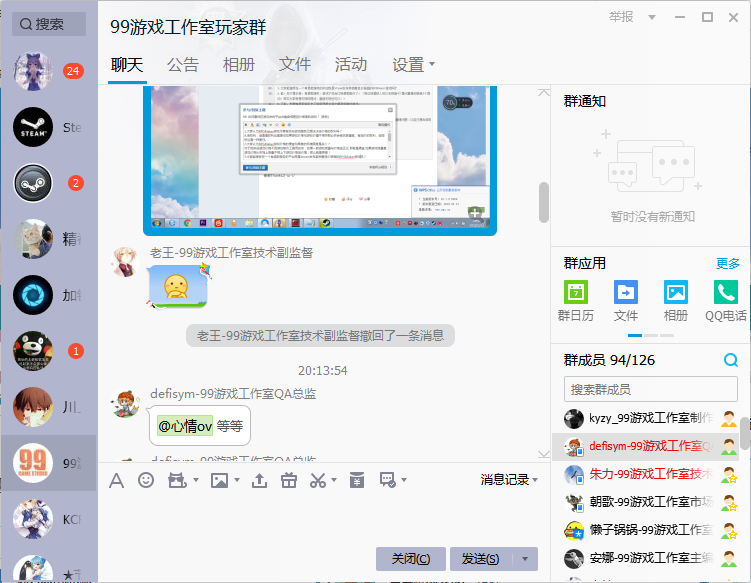Click defisym's avatar in the chat

pos(125,403)
